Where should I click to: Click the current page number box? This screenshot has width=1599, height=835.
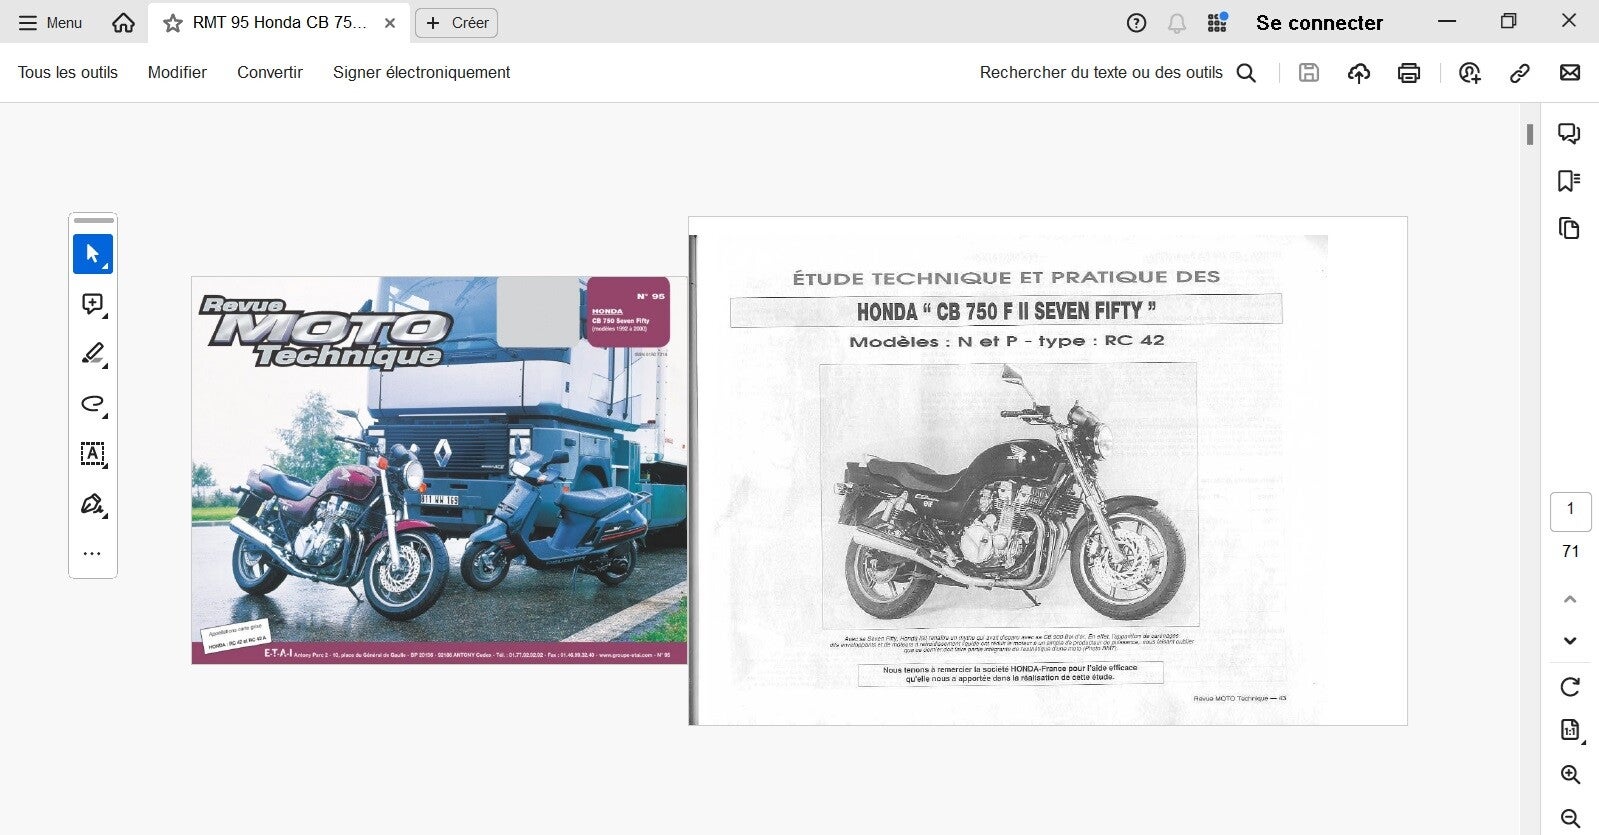(1570, 511)
